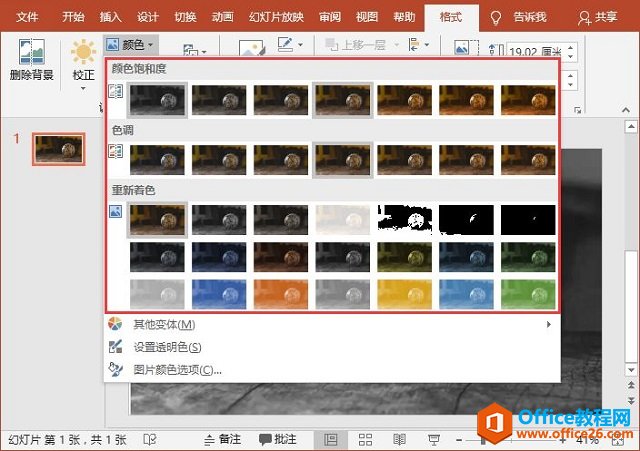Switch to Slide Sorter view icon
Viewport: 640px width, 451px height.
[x=364, y=439]
